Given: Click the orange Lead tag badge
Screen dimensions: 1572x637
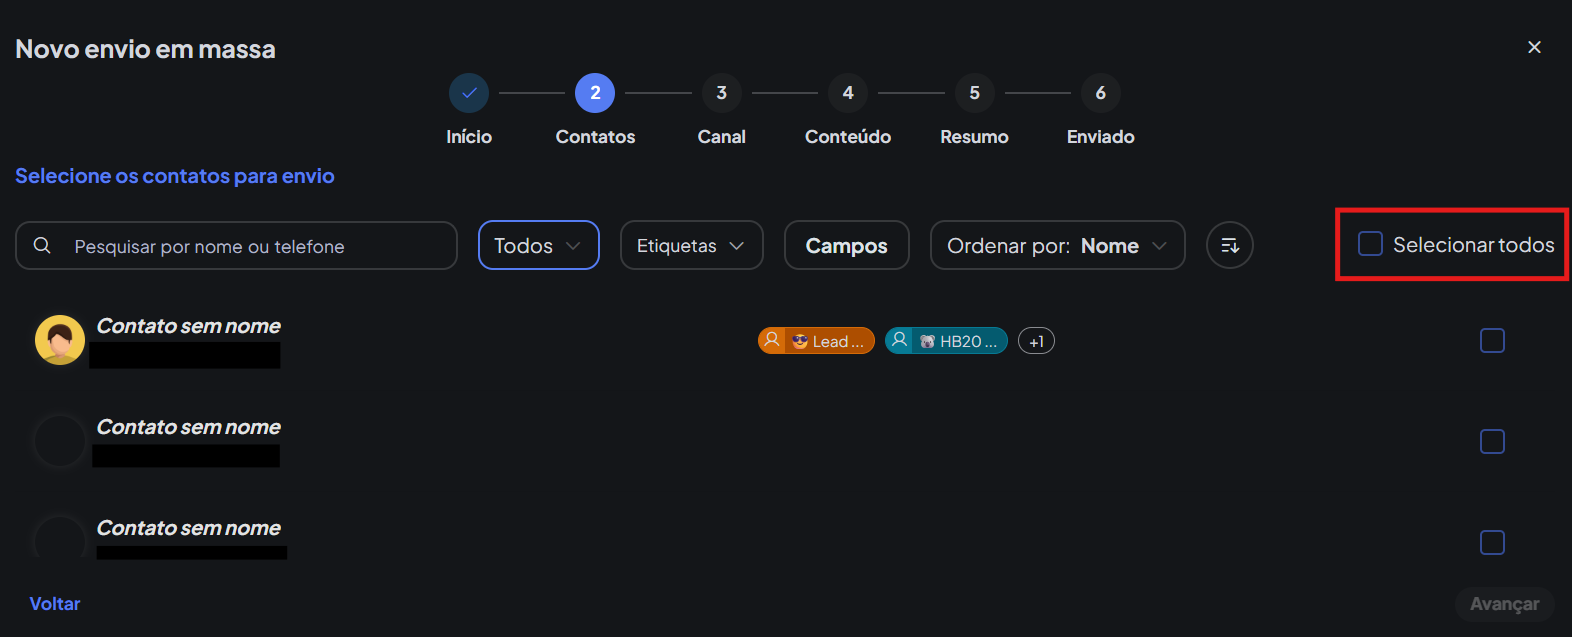Looking at the screenshot, I should pyautogui.click(x=816, y=341).
